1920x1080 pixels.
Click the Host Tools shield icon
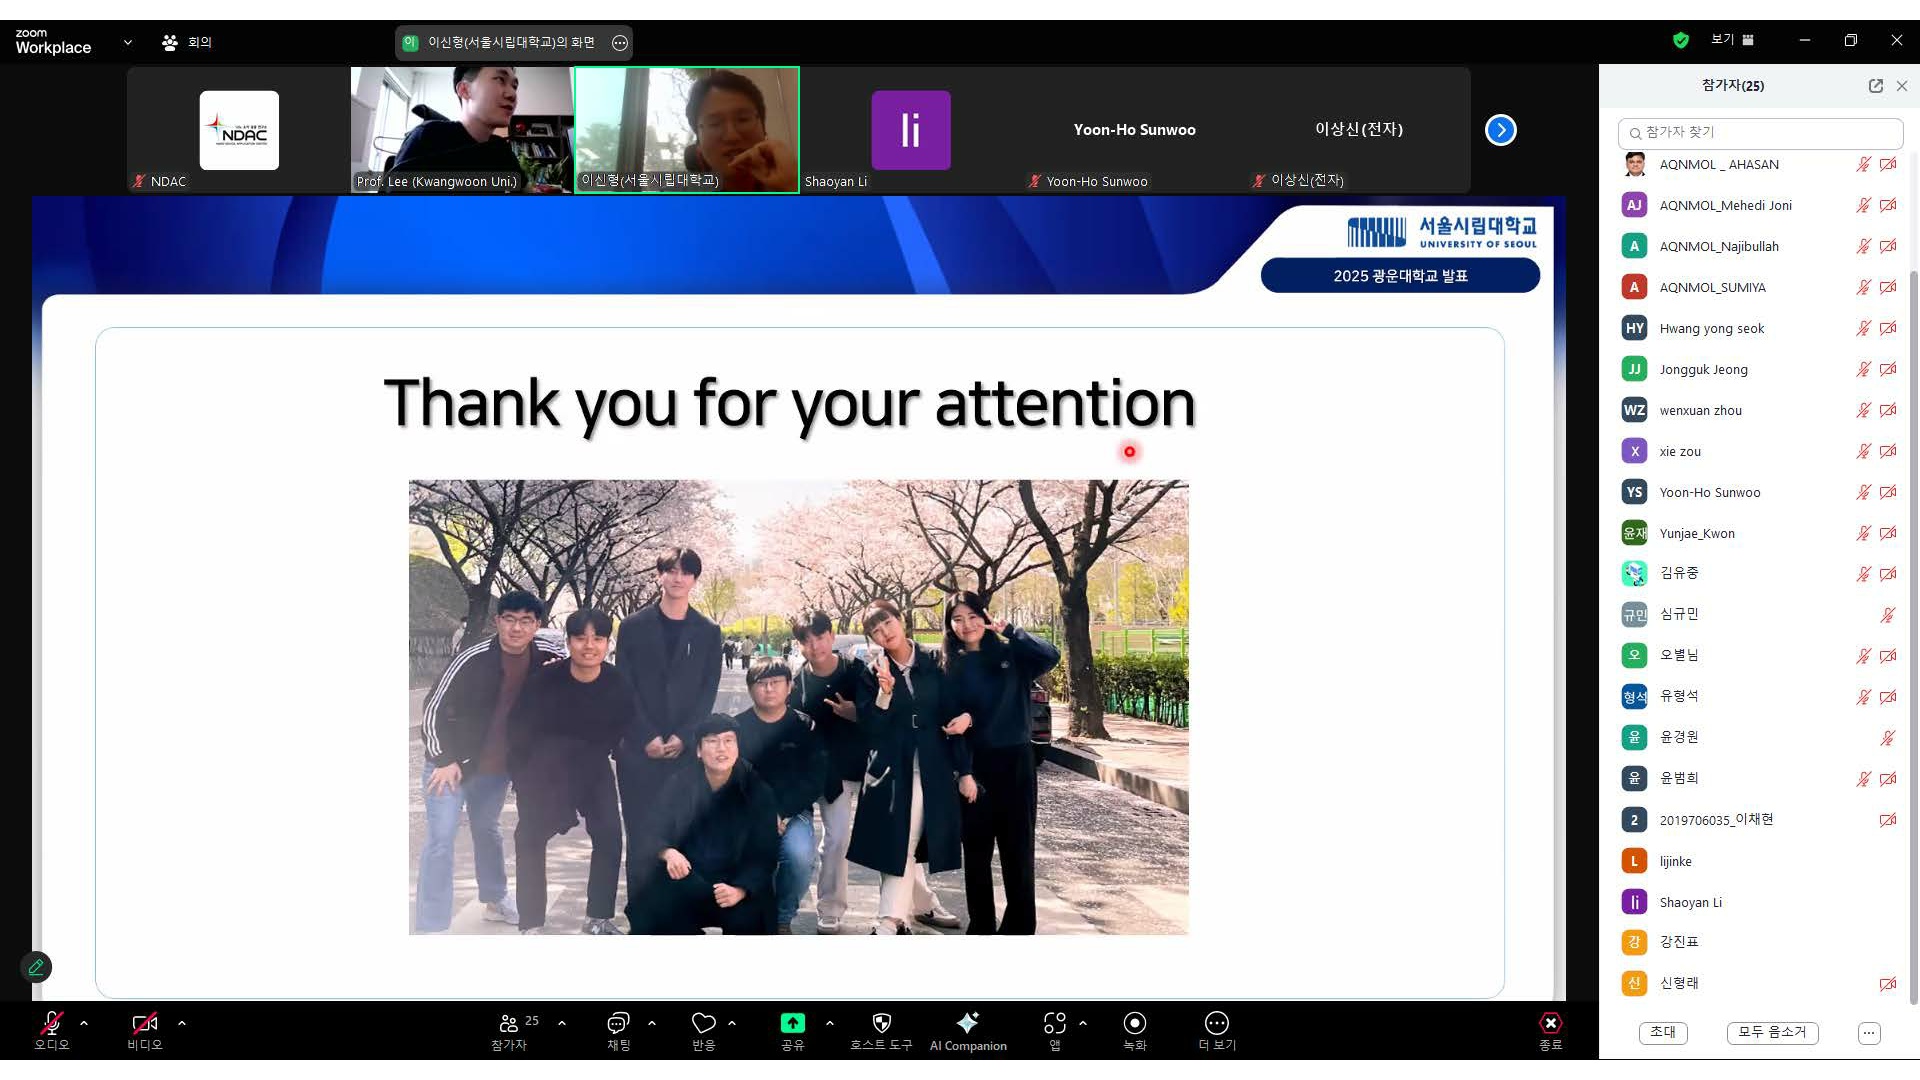[881, 1023]
